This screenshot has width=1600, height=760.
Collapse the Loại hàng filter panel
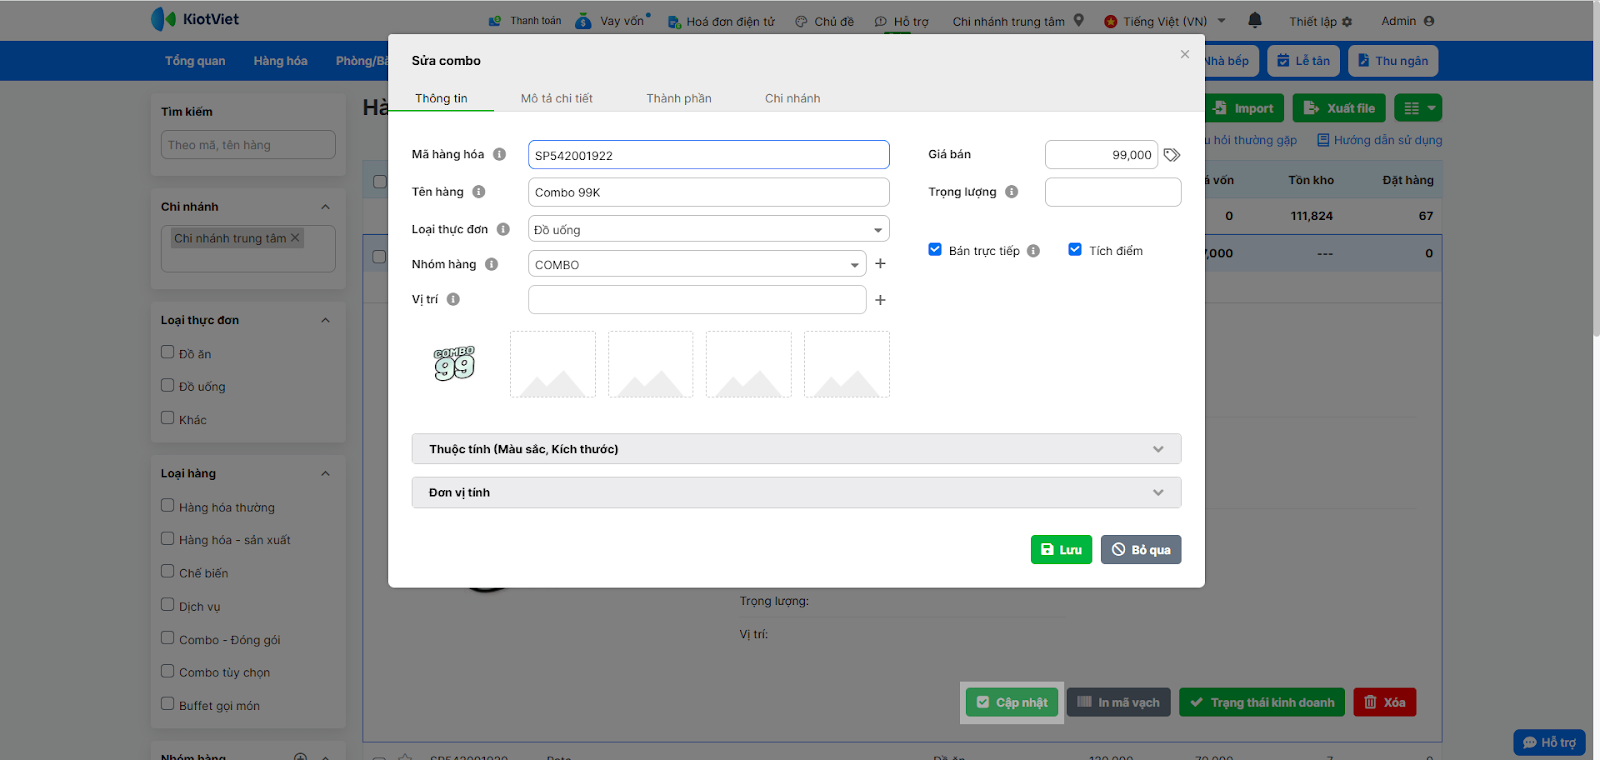coord(325,474)
